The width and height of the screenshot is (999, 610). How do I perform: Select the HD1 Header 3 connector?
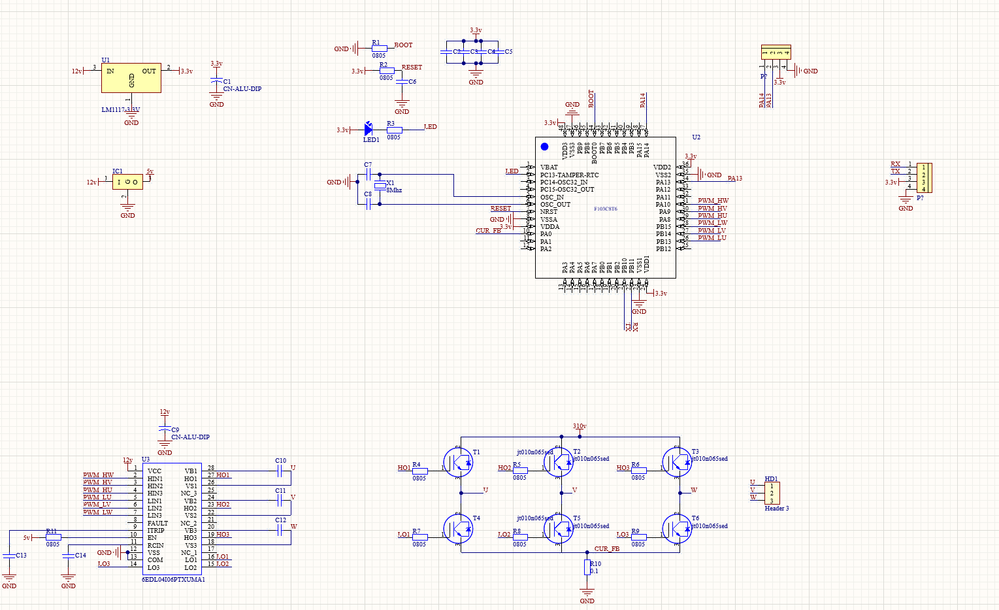pos(772,493)
